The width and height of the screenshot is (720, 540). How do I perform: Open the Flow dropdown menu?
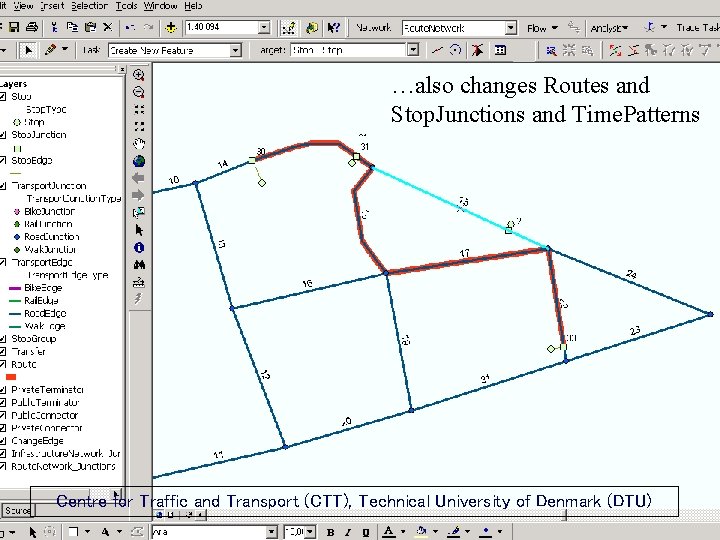click(x=542, y=28)
